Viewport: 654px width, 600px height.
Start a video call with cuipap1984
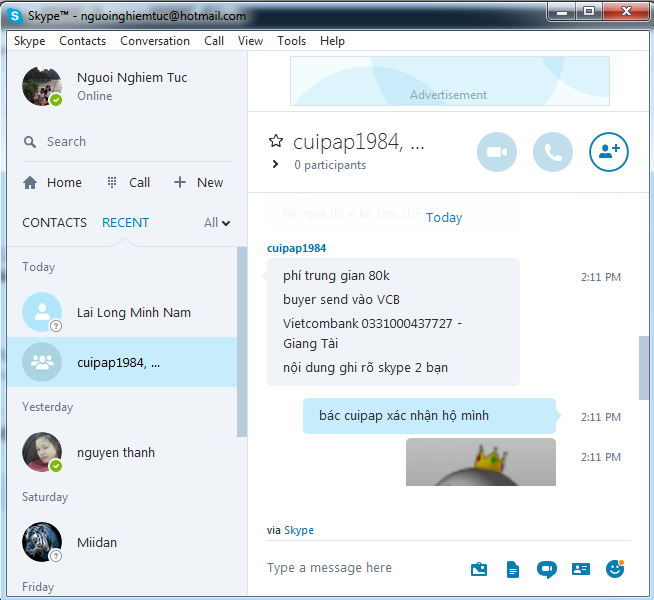(x=496, y=152)
